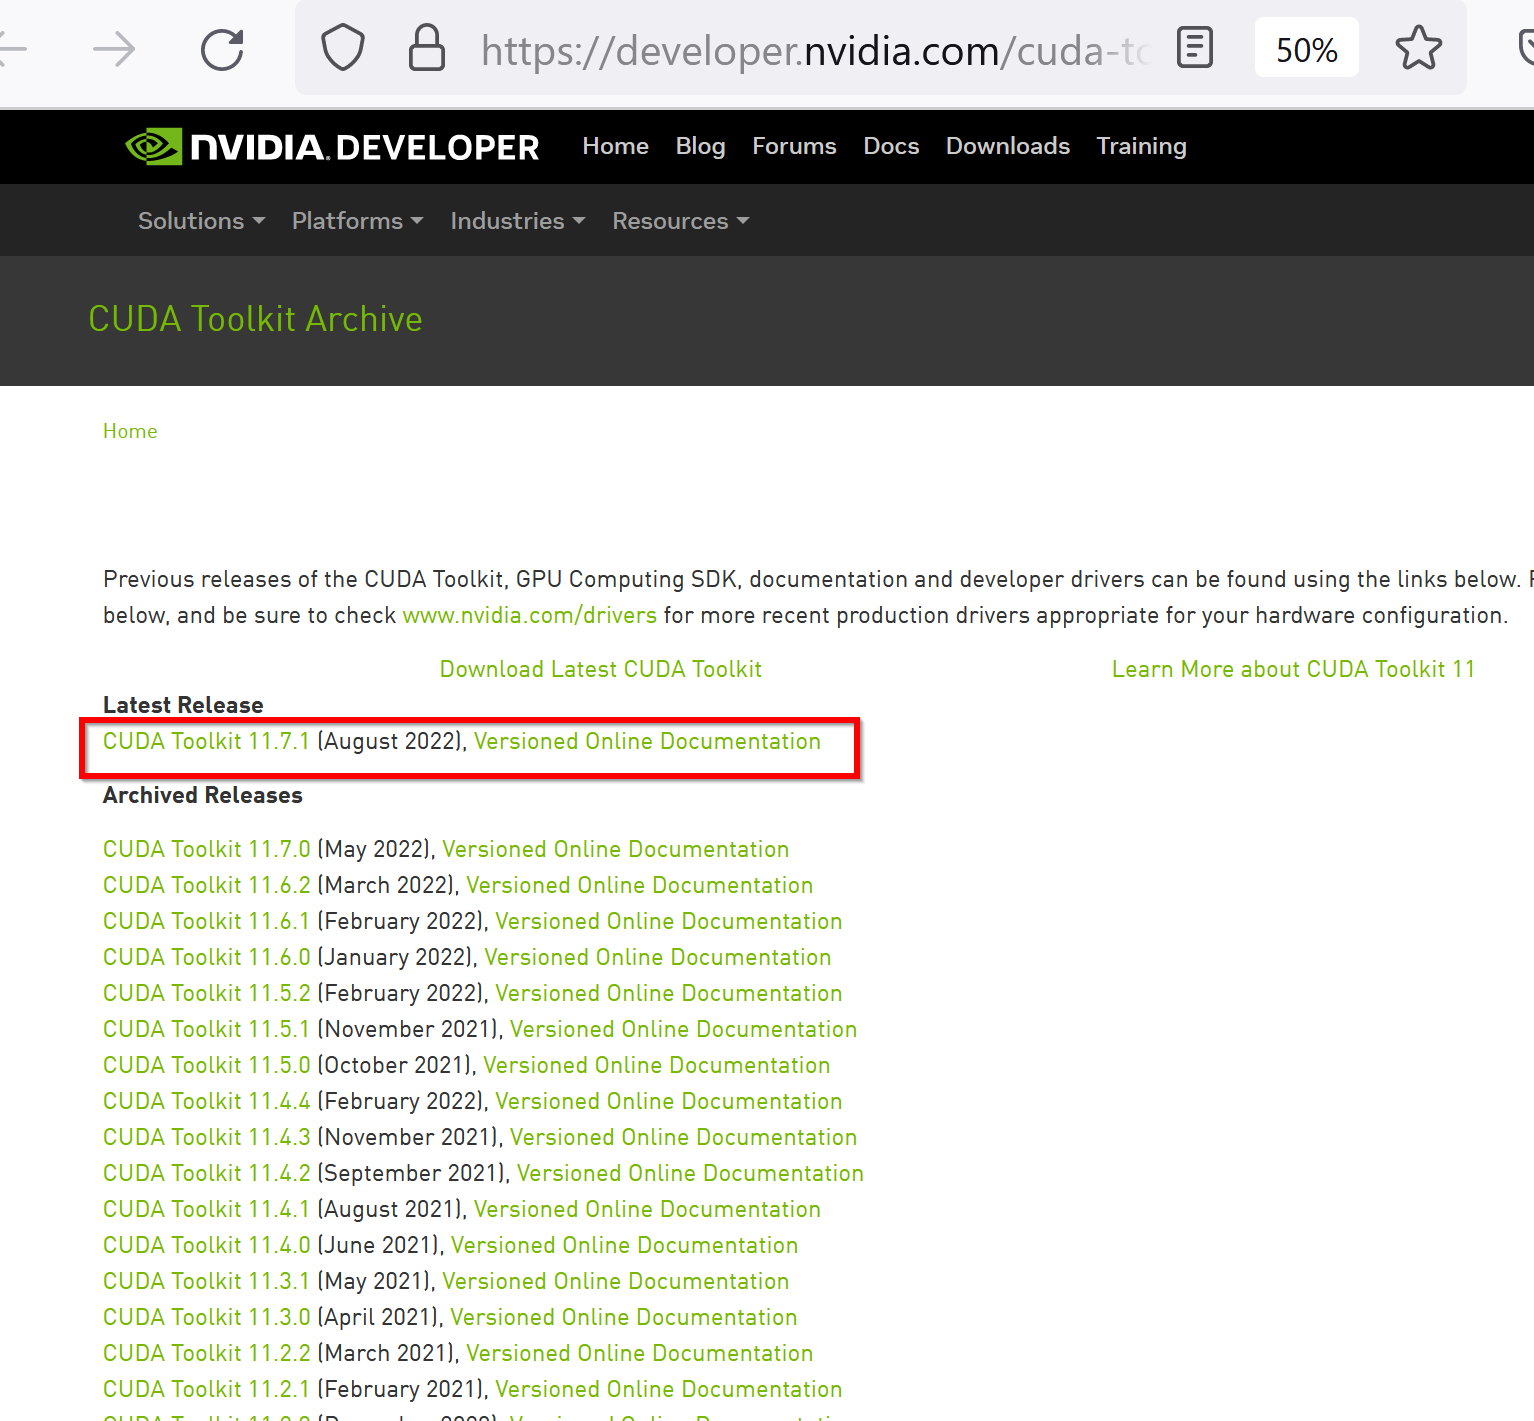Expand the Resources dropdown menu
This screenshot has height=1421, width=1534.
(680, 221)
